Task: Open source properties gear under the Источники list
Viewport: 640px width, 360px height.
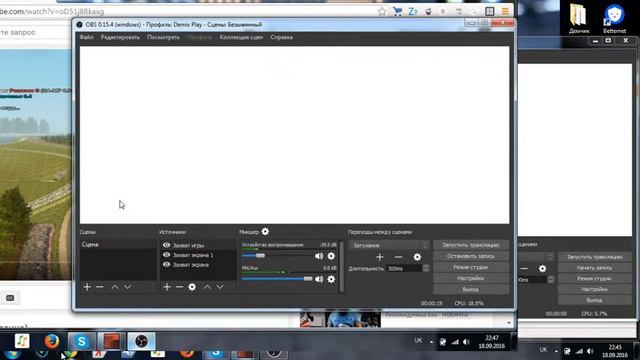Action: [x=192, y=287]
